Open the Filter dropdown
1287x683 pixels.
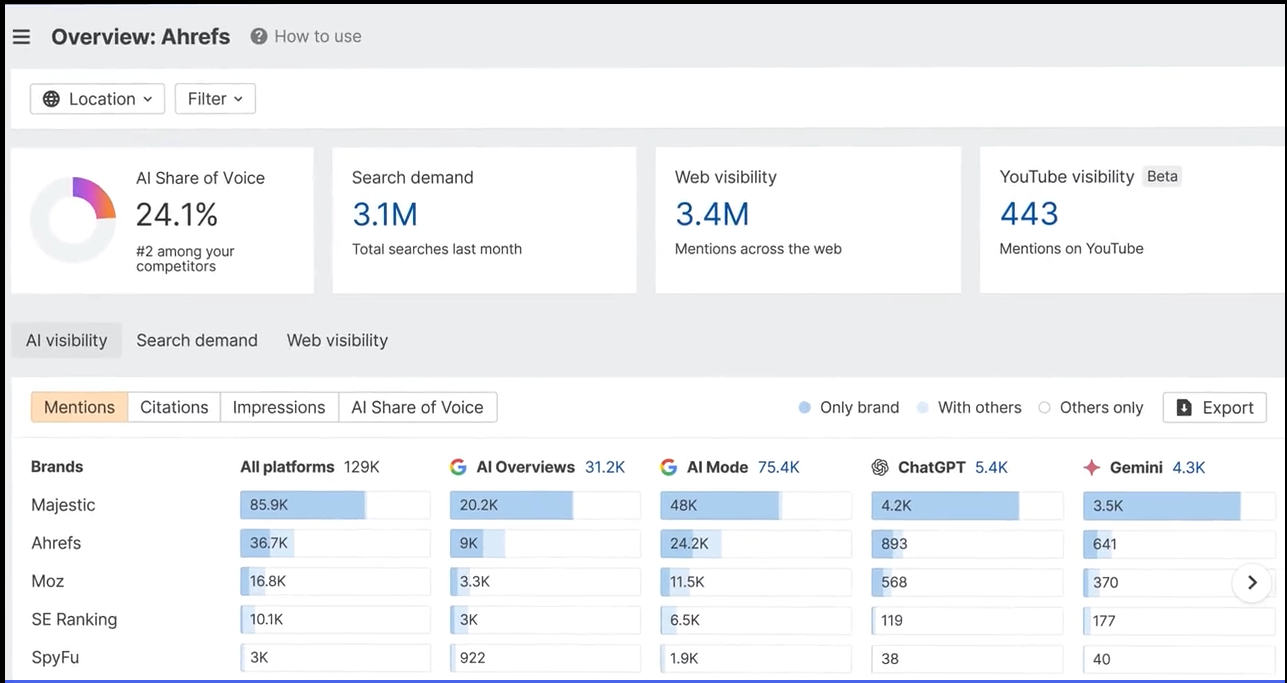point(215,99)
